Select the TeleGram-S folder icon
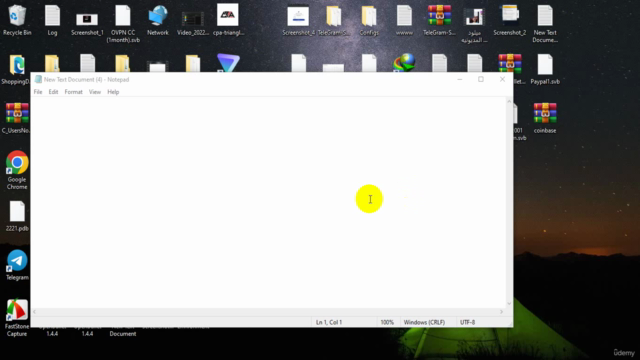 tap(333, 20)
